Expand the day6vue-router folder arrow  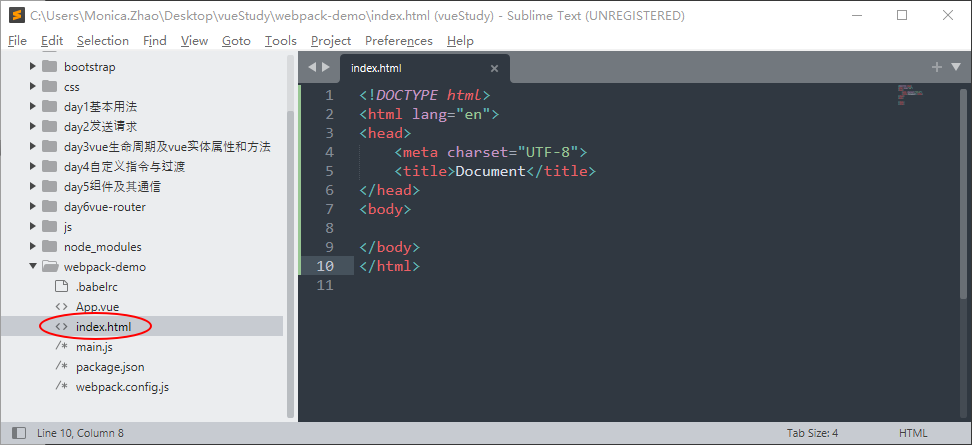[x=33, y=206]
